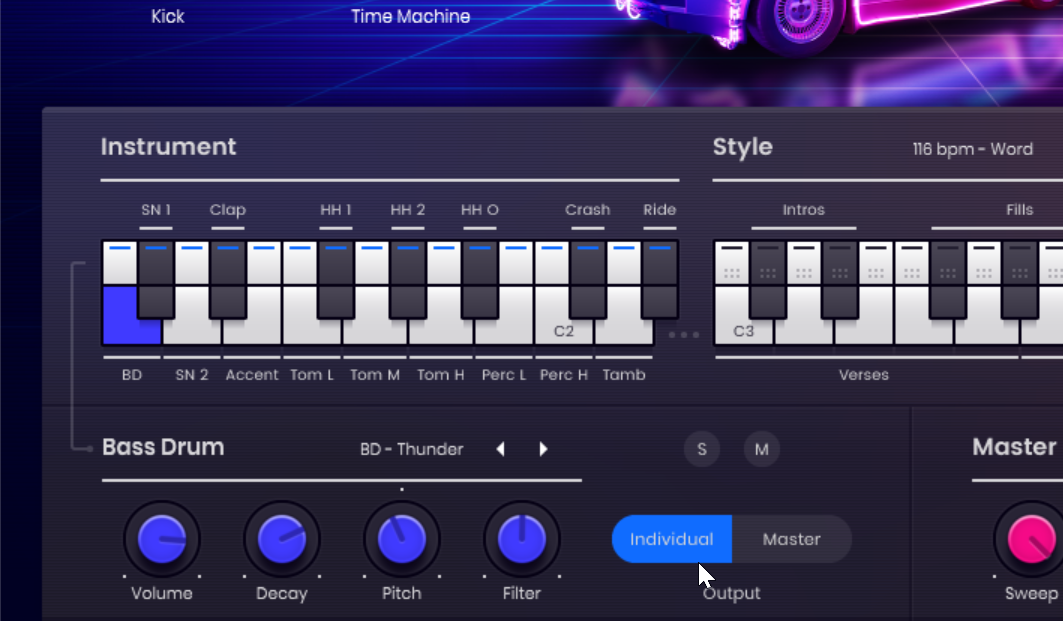The height and width of the screenshot is (621, 1063).
Task: Switch output to Master
Action: pyautogui.click(x=792, y=539)
